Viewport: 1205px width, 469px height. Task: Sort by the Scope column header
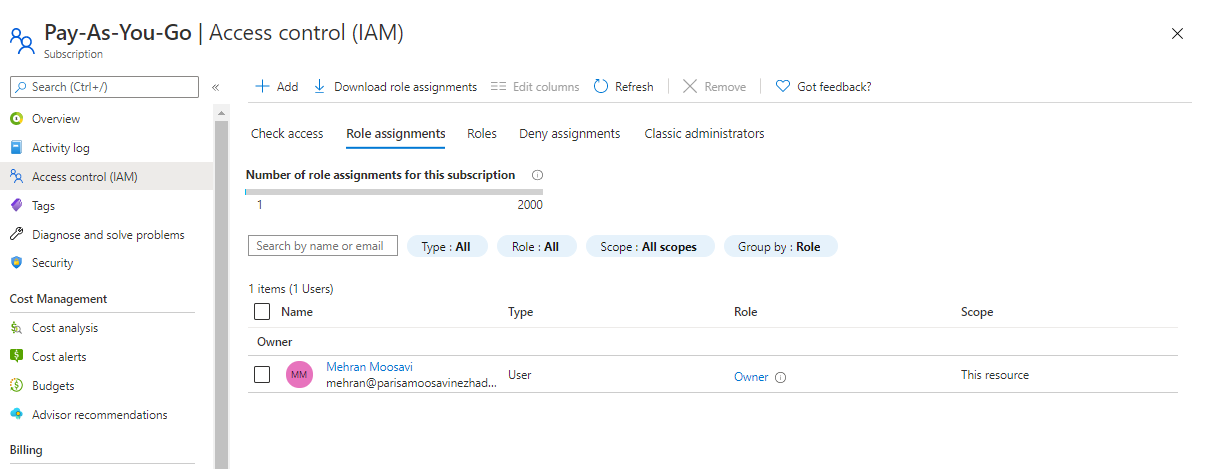pos(977,312)
